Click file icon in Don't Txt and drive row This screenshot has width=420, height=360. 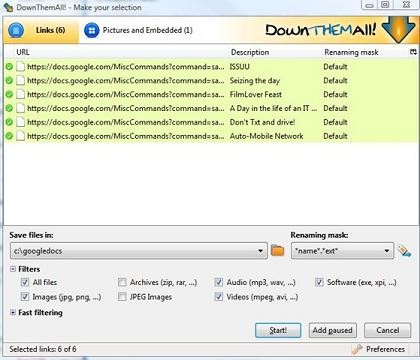(21, 122)
